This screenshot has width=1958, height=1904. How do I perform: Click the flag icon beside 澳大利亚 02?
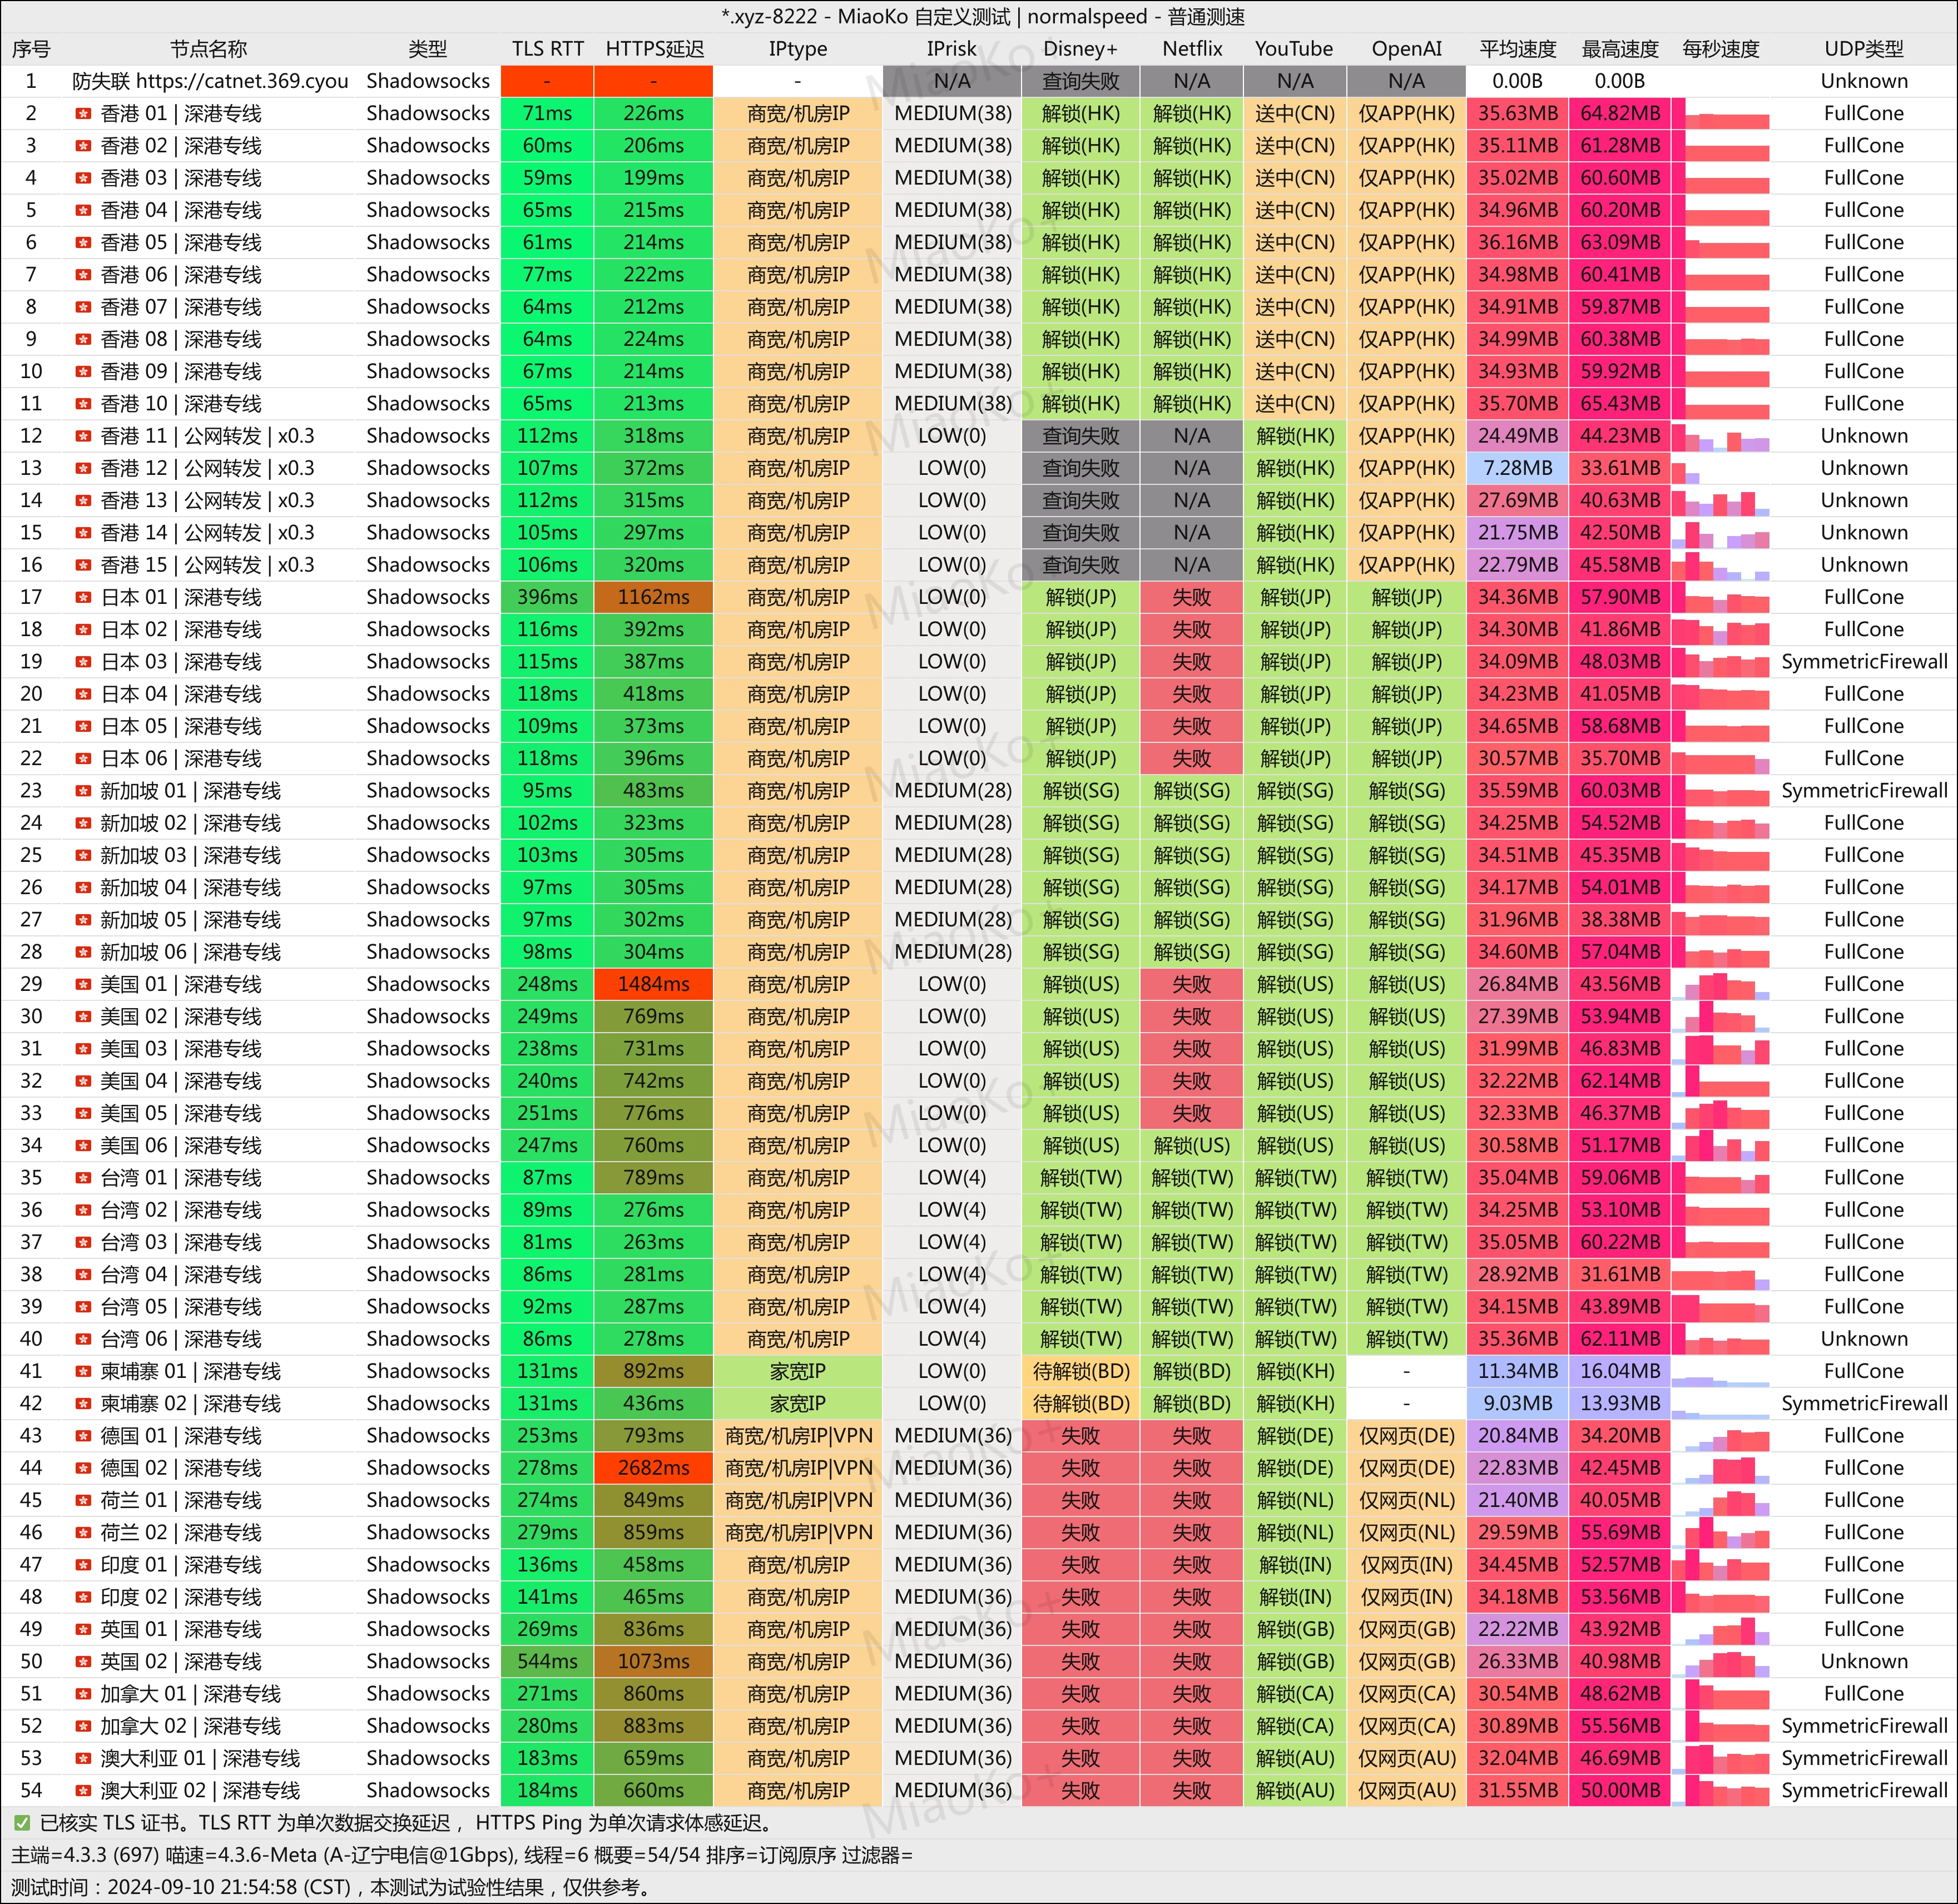[83, 1791]
